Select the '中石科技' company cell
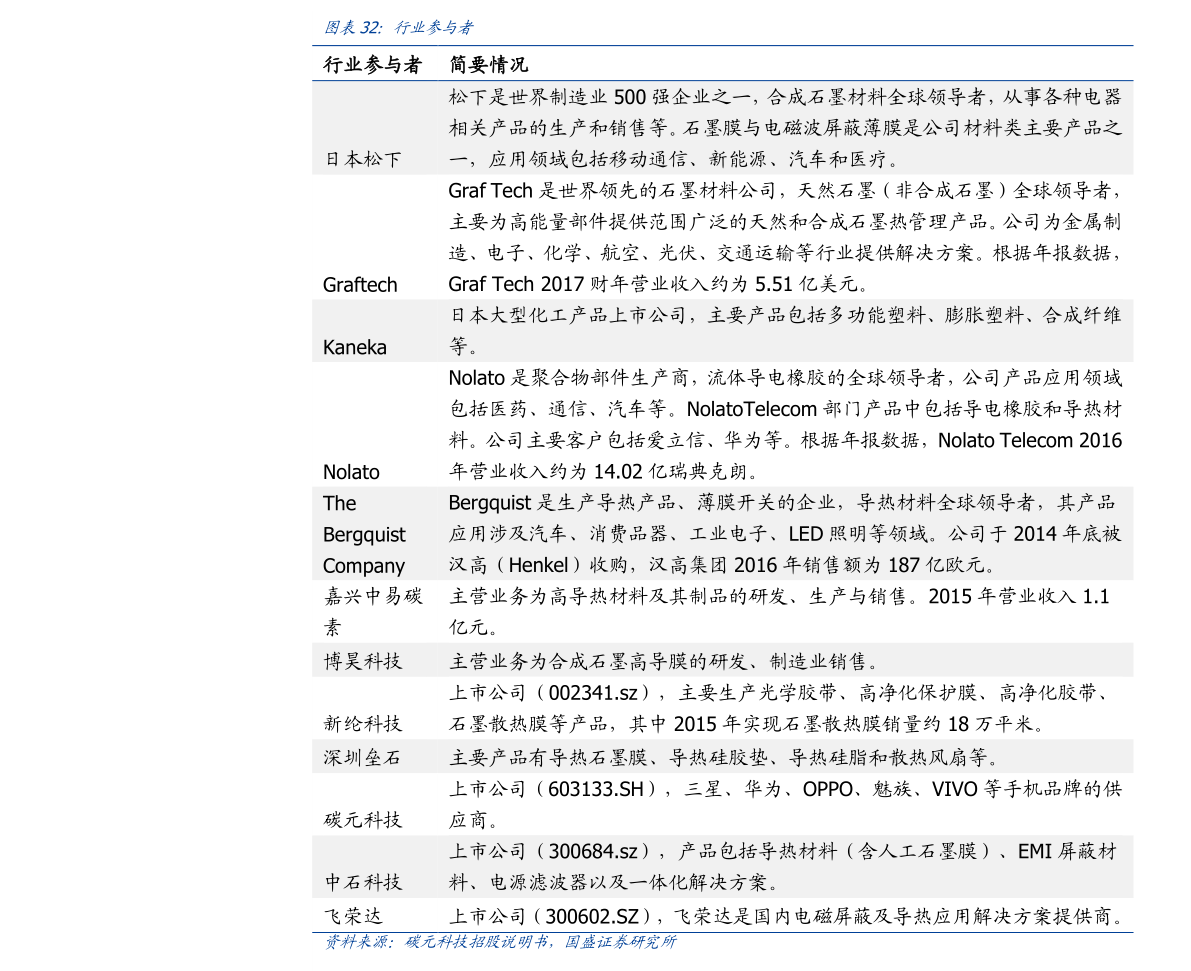The width and height of the screenshot is (1191, 971). [362, 882]
